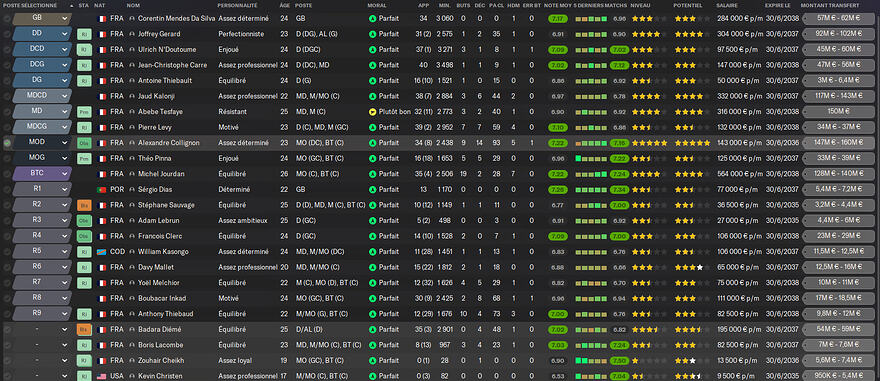The width and height of the screenshot is (880, 381).
Task: Click the yellow morale icon for Abebe Tesfaye
Action: pos(372,112)
